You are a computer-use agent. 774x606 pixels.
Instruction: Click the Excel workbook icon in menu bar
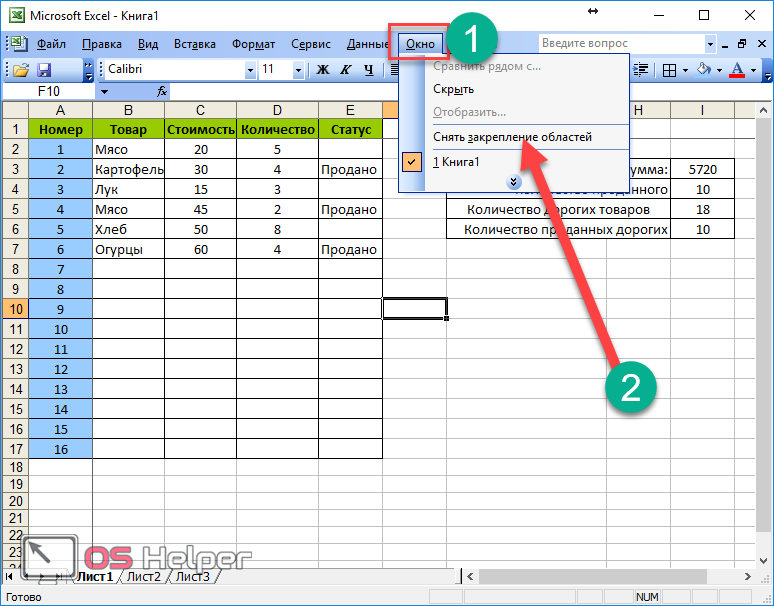pyautogui.click(x=18, y=43)
